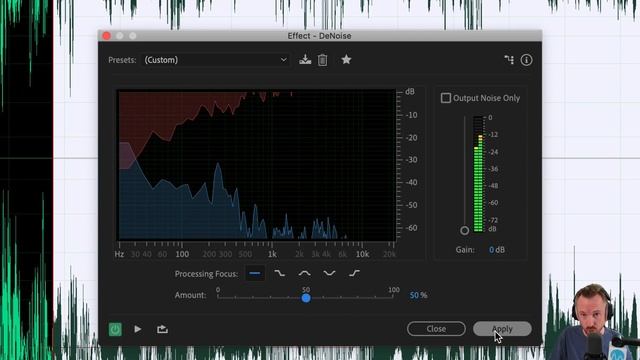Toggle the loop/export preview icon

click(x=162, y=329)
